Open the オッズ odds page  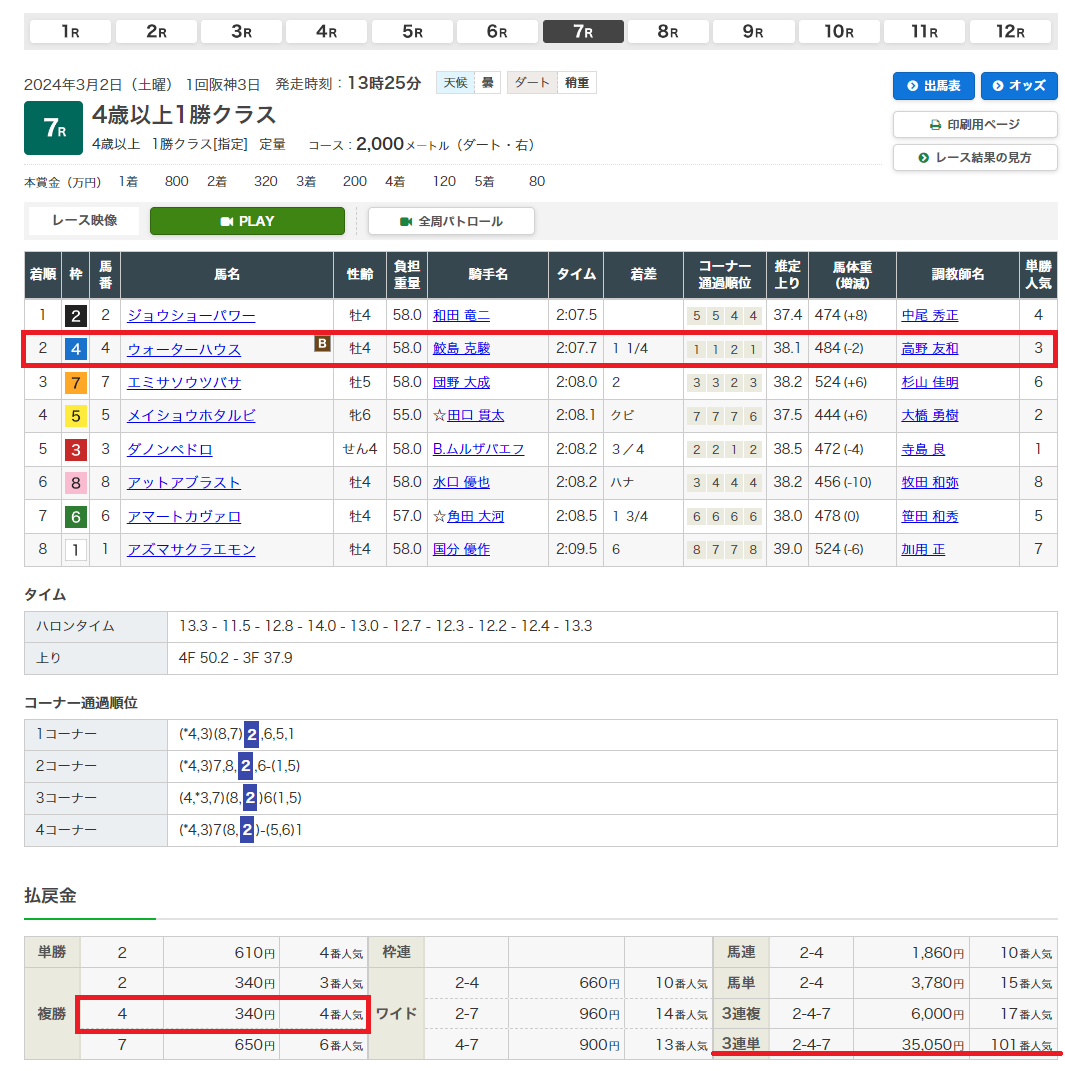pyautogui.click(x=1019, y=86)
